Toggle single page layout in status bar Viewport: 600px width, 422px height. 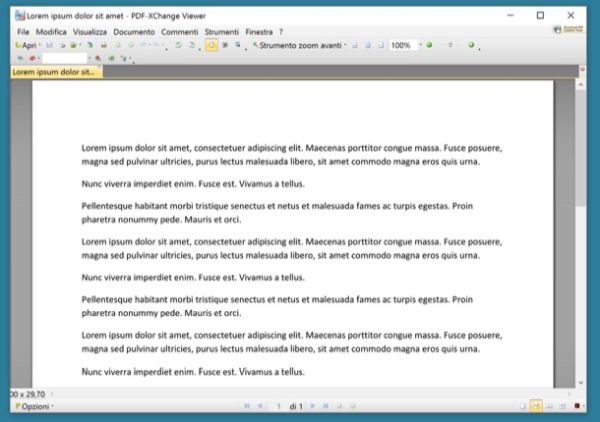click(522, 406)
